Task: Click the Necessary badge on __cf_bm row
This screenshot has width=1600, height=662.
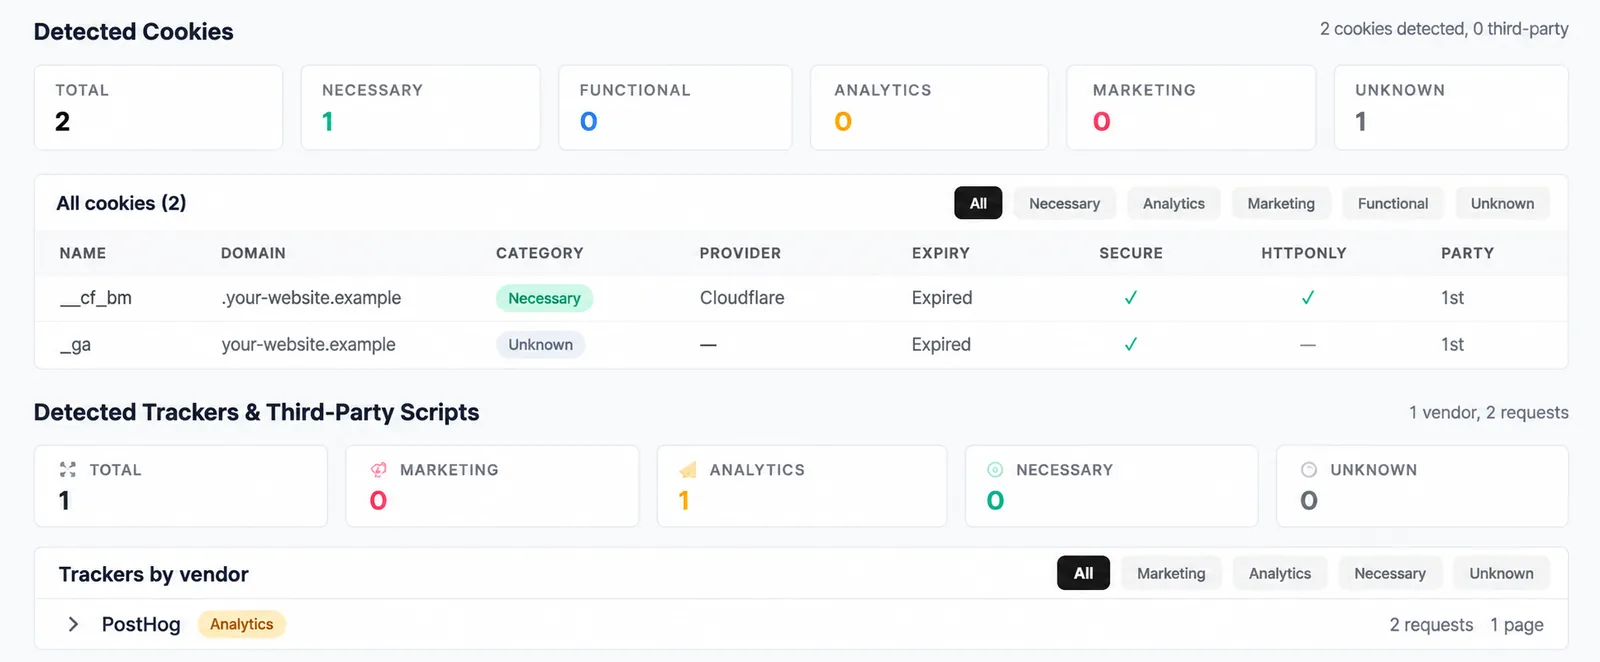Action: (x=544, y=298)
